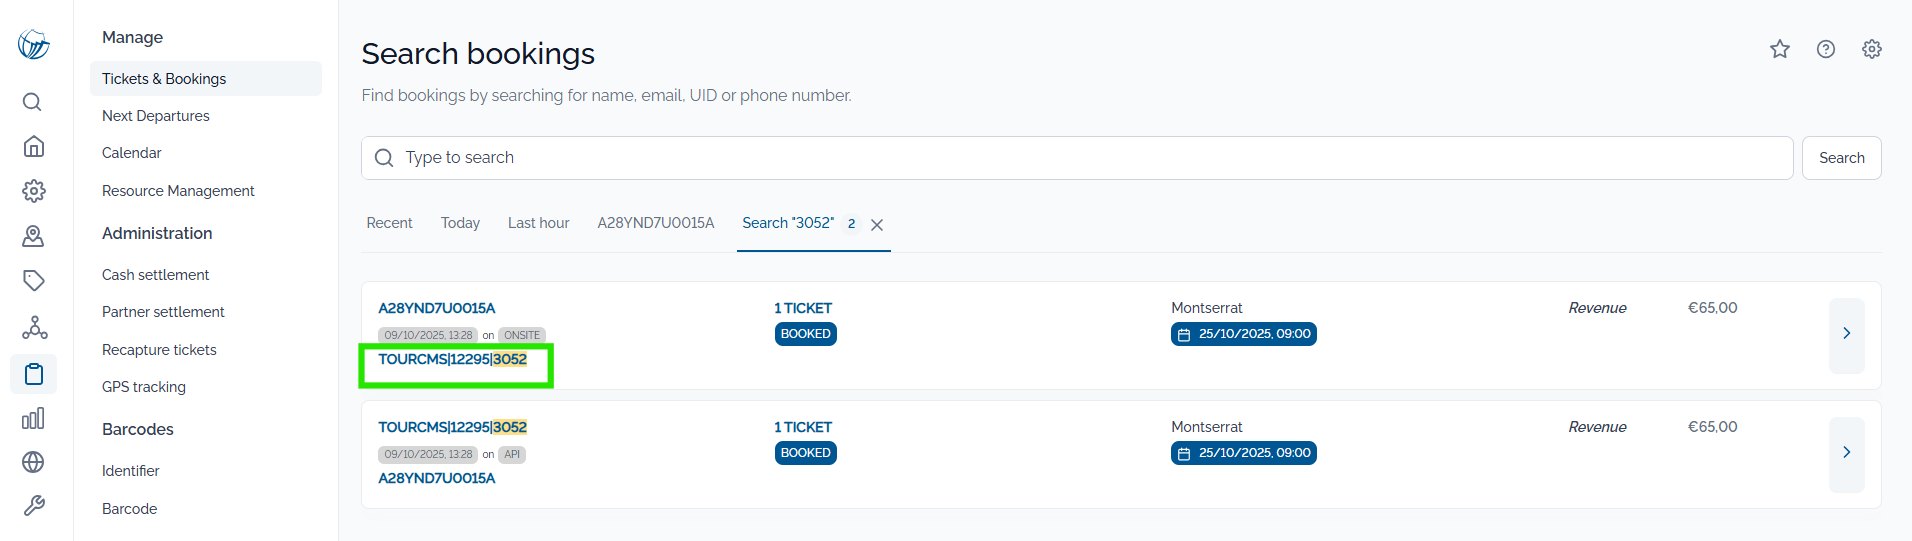
Task: Open the gear icon in the left sidebar
Action: coord(33,191)
